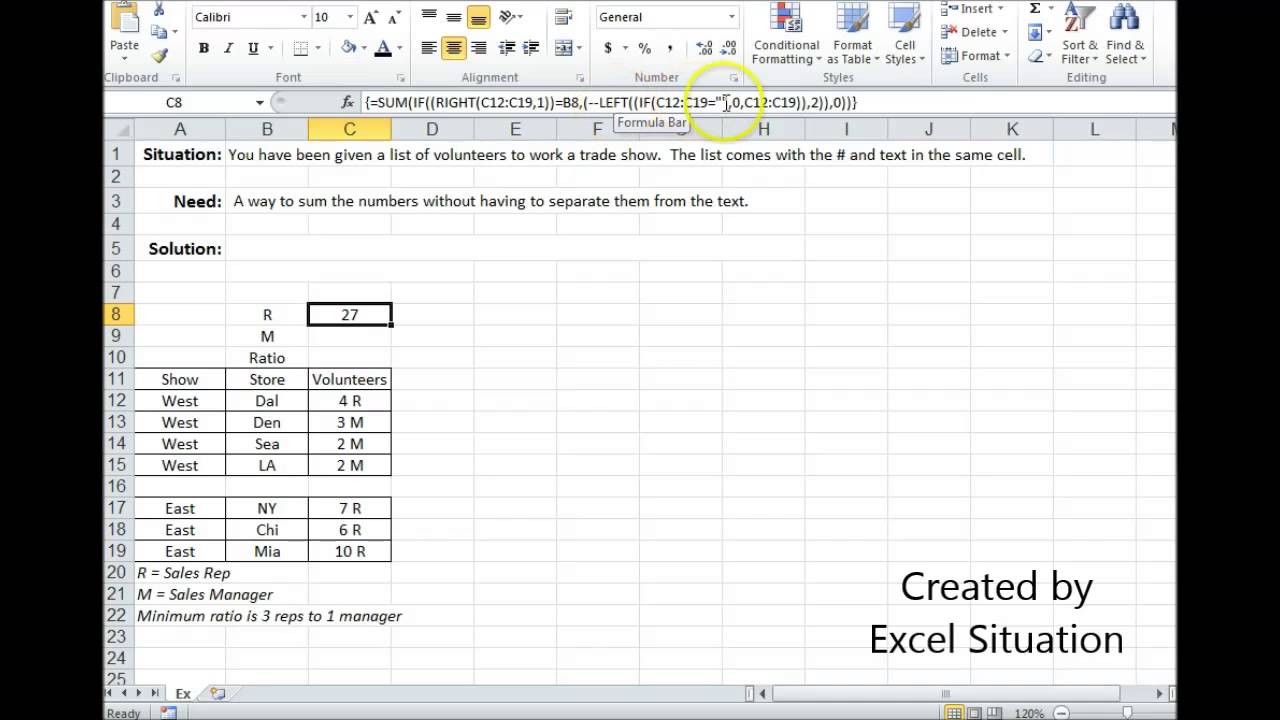Select the Ex sheet tab
The width and height of the screenshot is (1280, 720).
183,693
